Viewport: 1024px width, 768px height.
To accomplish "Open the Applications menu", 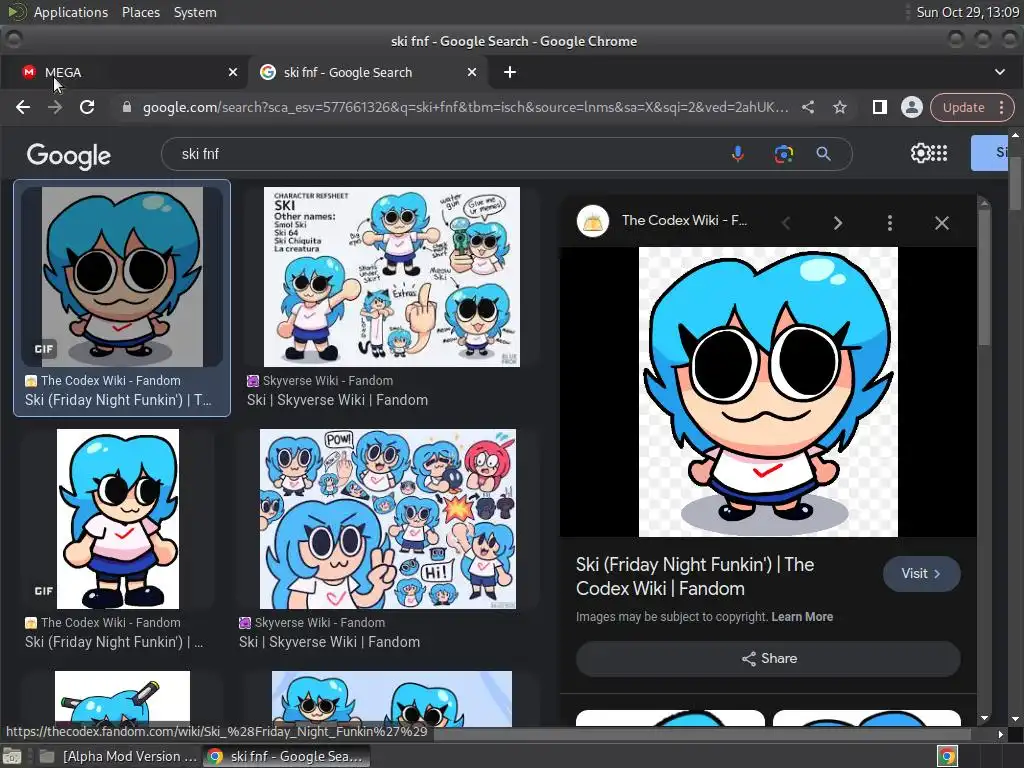I will [71, 12].
